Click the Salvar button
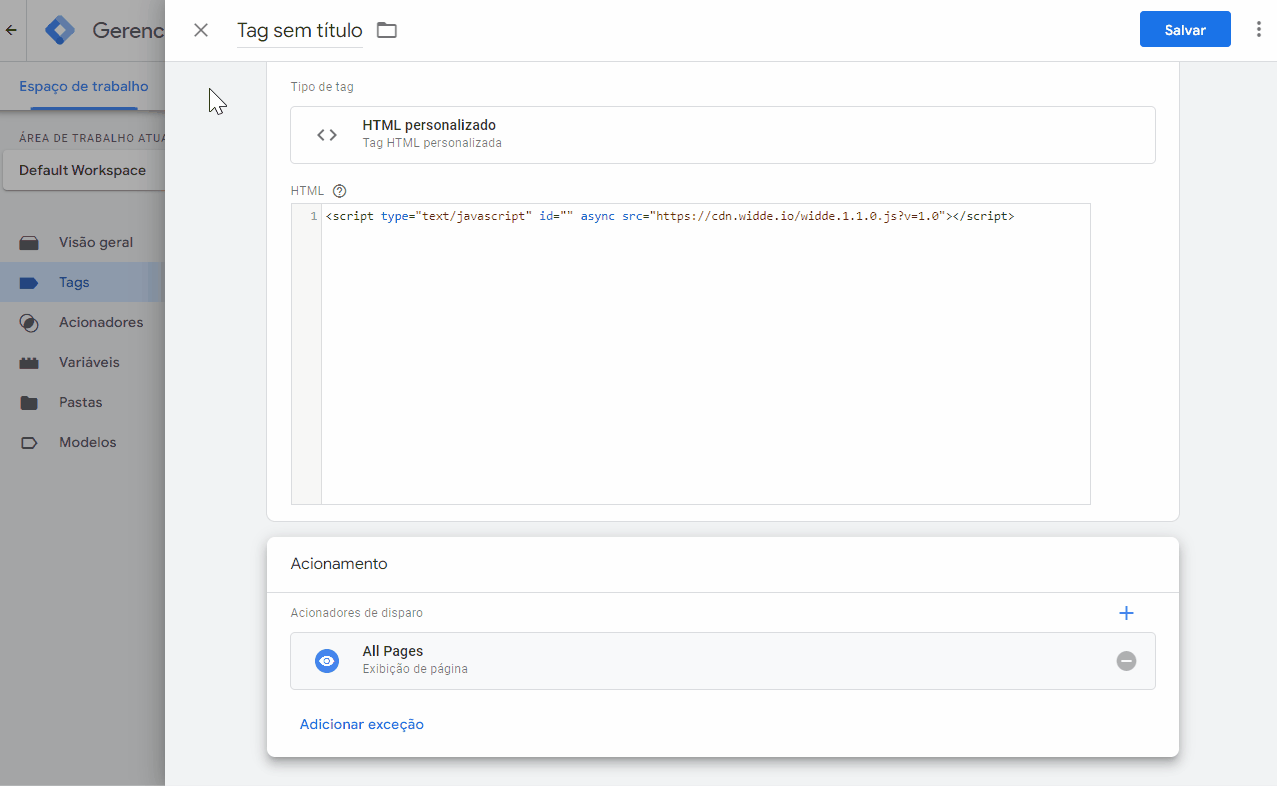The height and width of the screenshot is (786, 1277). (x=1185, y=30)
